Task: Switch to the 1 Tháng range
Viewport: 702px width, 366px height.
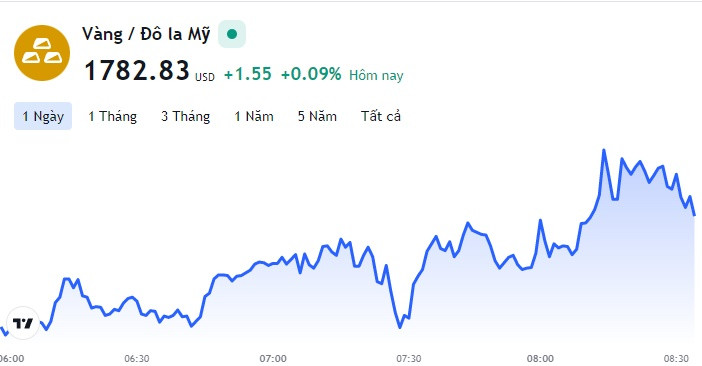Action: (112, 116)
